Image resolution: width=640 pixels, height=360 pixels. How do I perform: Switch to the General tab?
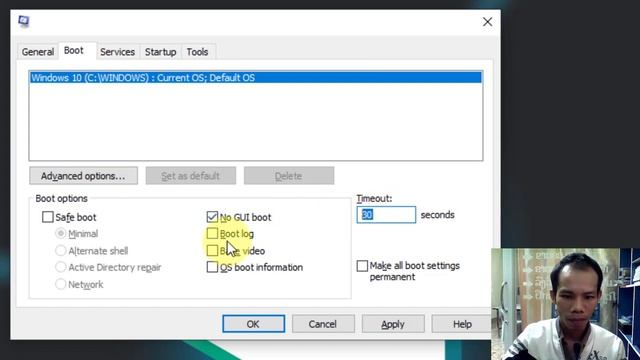(38, 52)
